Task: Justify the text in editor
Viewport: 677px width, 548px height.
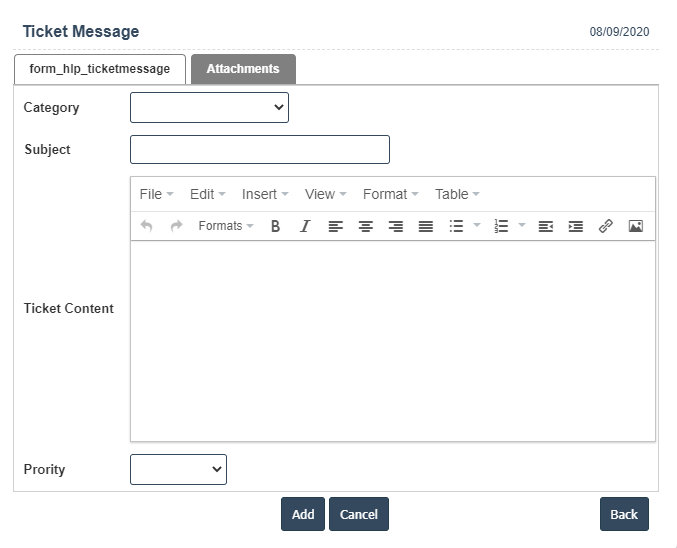Action: coord(426,226)
